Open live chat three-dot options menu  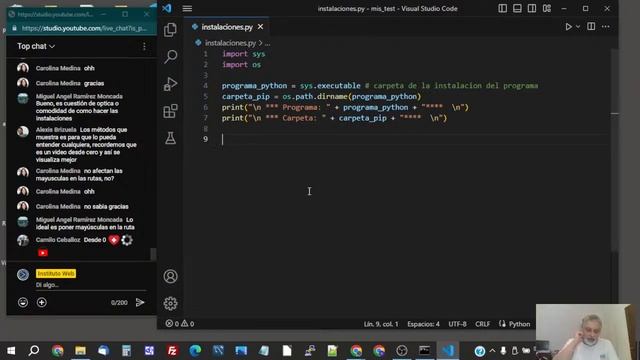(144, 47)
